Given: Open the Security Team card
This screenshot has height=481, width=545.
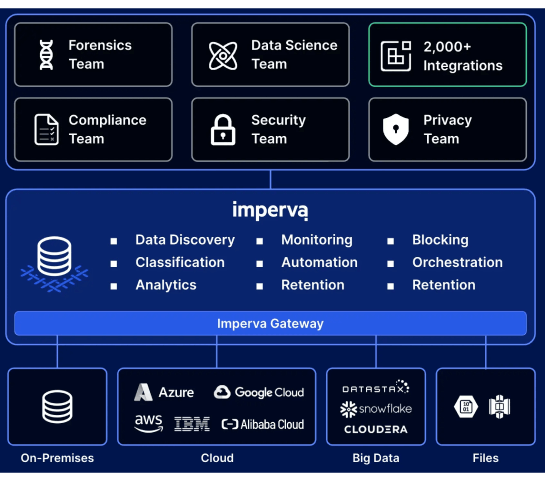Looking at the screenshot, I should coord(270,130).
